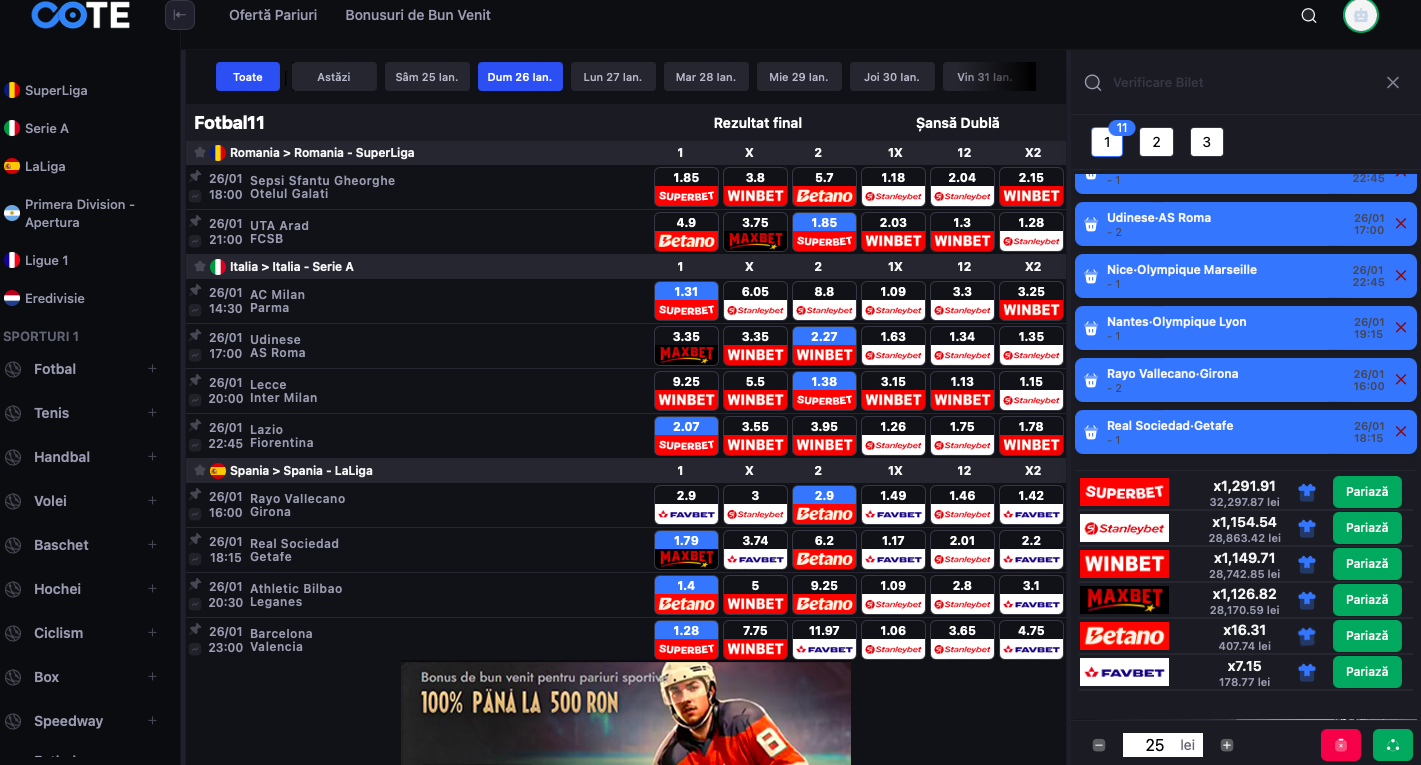Remove Nantes-Olympique Lyon from bet slip
Image resolution: width=1421 pixels, height=765 pixels.
point(1400,327)
